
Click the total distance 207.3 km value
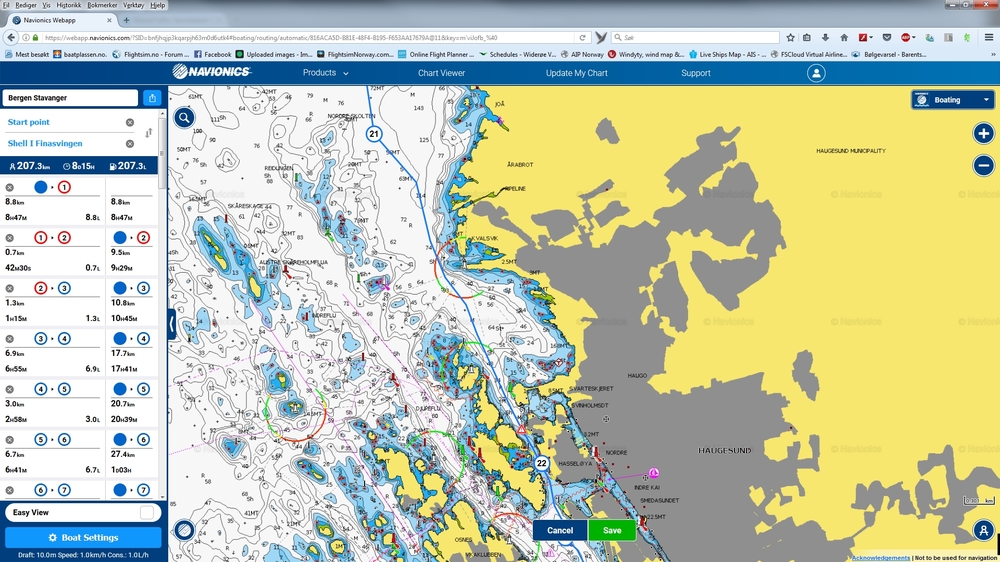(x=30, y=166)
